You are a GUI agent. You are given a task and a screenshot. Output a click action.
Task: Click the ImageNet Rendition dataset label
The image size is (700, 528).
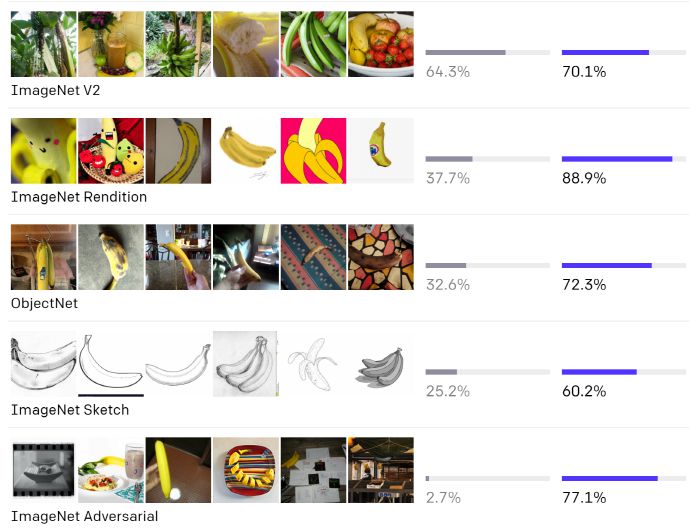79,197
